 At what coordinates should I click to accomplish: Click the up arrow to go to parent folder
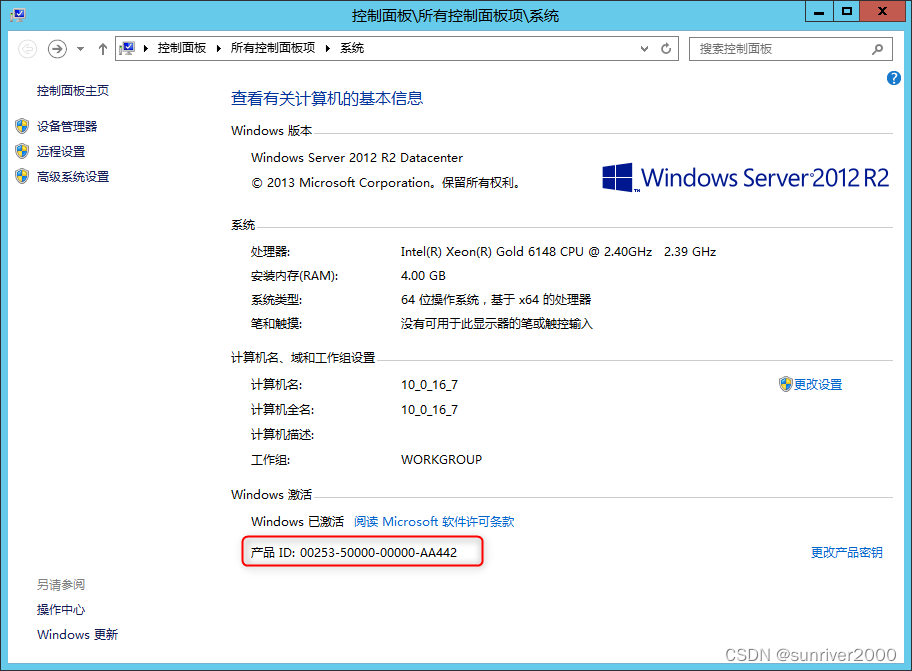coord(102,48)
